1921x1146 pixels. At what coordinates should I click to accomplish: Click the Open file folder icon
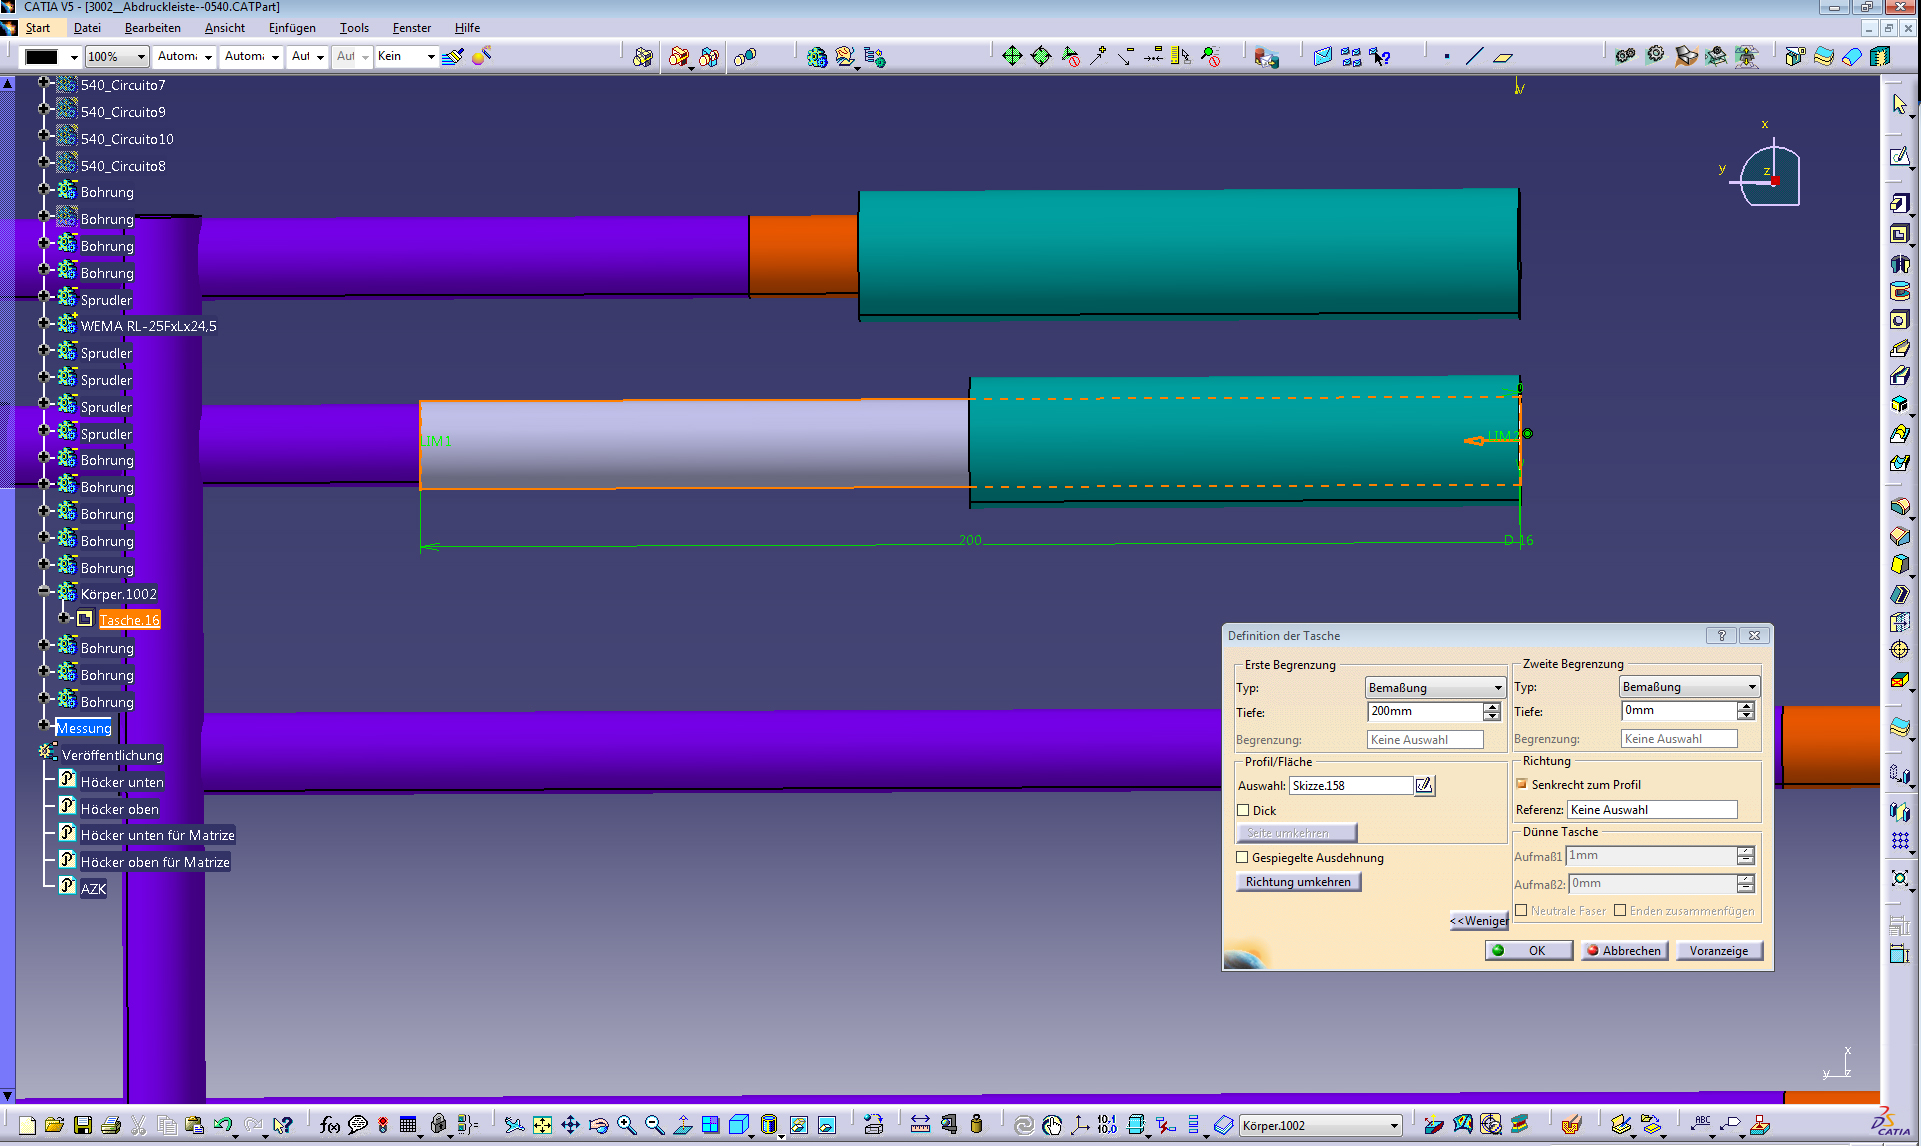pyautogui.click(x=54, y=1125)
